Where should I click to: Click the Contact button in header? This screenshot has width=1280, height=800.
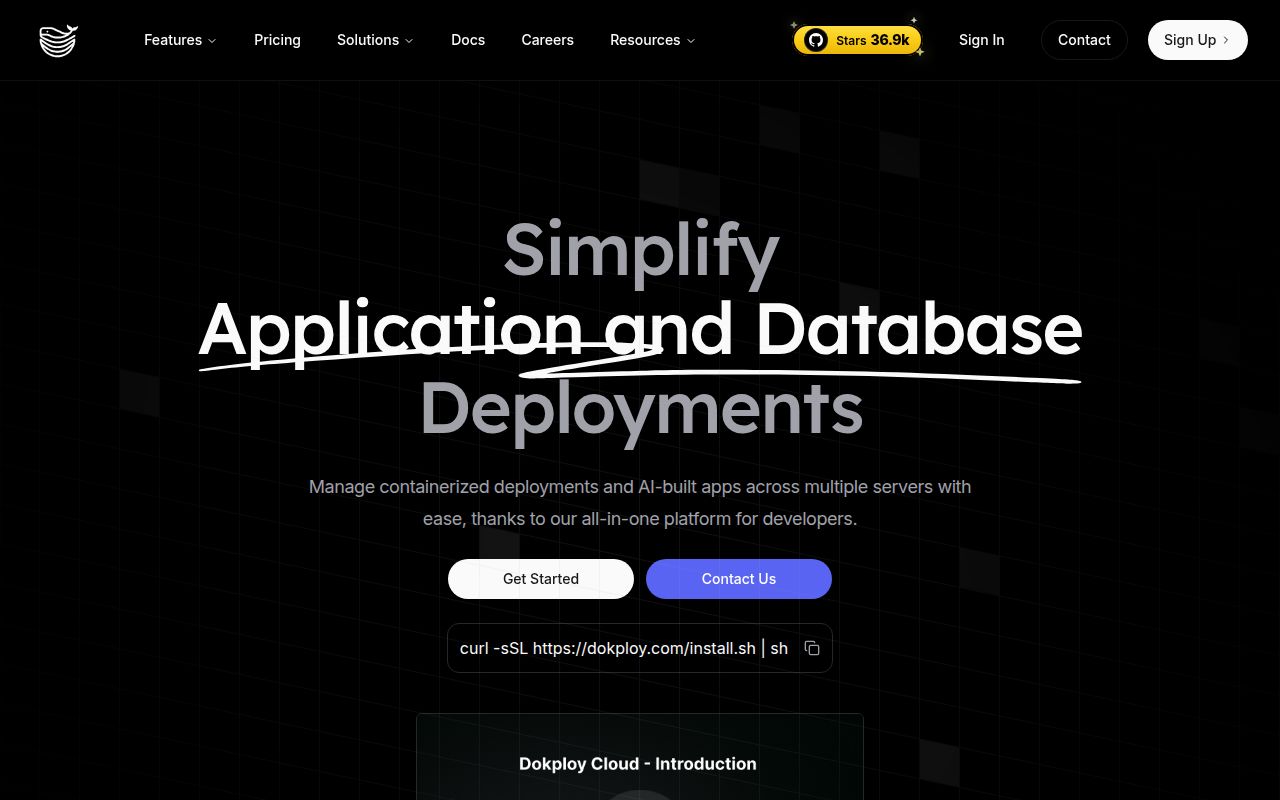[x=1084, y=40]
